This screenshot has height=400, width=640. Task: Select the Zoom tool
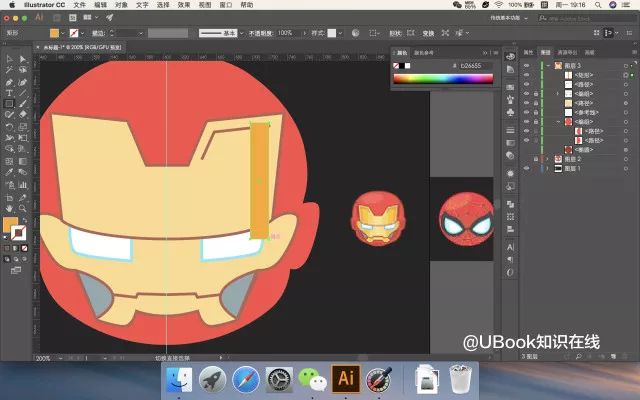[x=22, y=209]
